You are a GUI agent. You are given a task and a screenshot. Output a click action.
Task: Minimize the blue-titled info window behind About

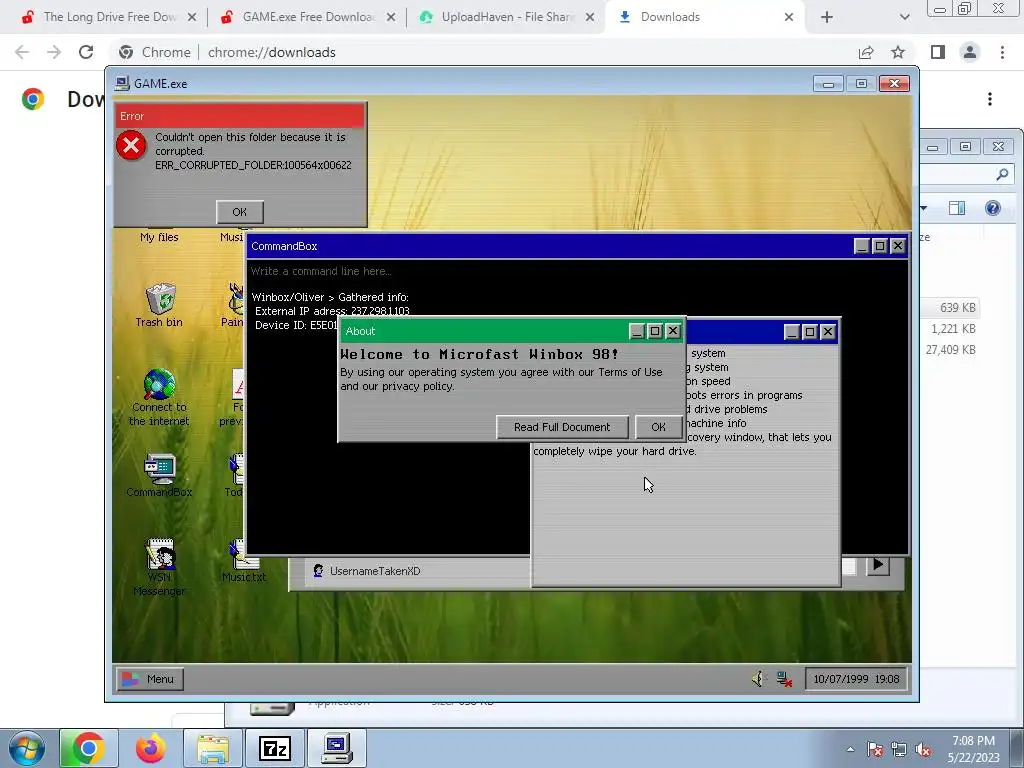point(792,332)
